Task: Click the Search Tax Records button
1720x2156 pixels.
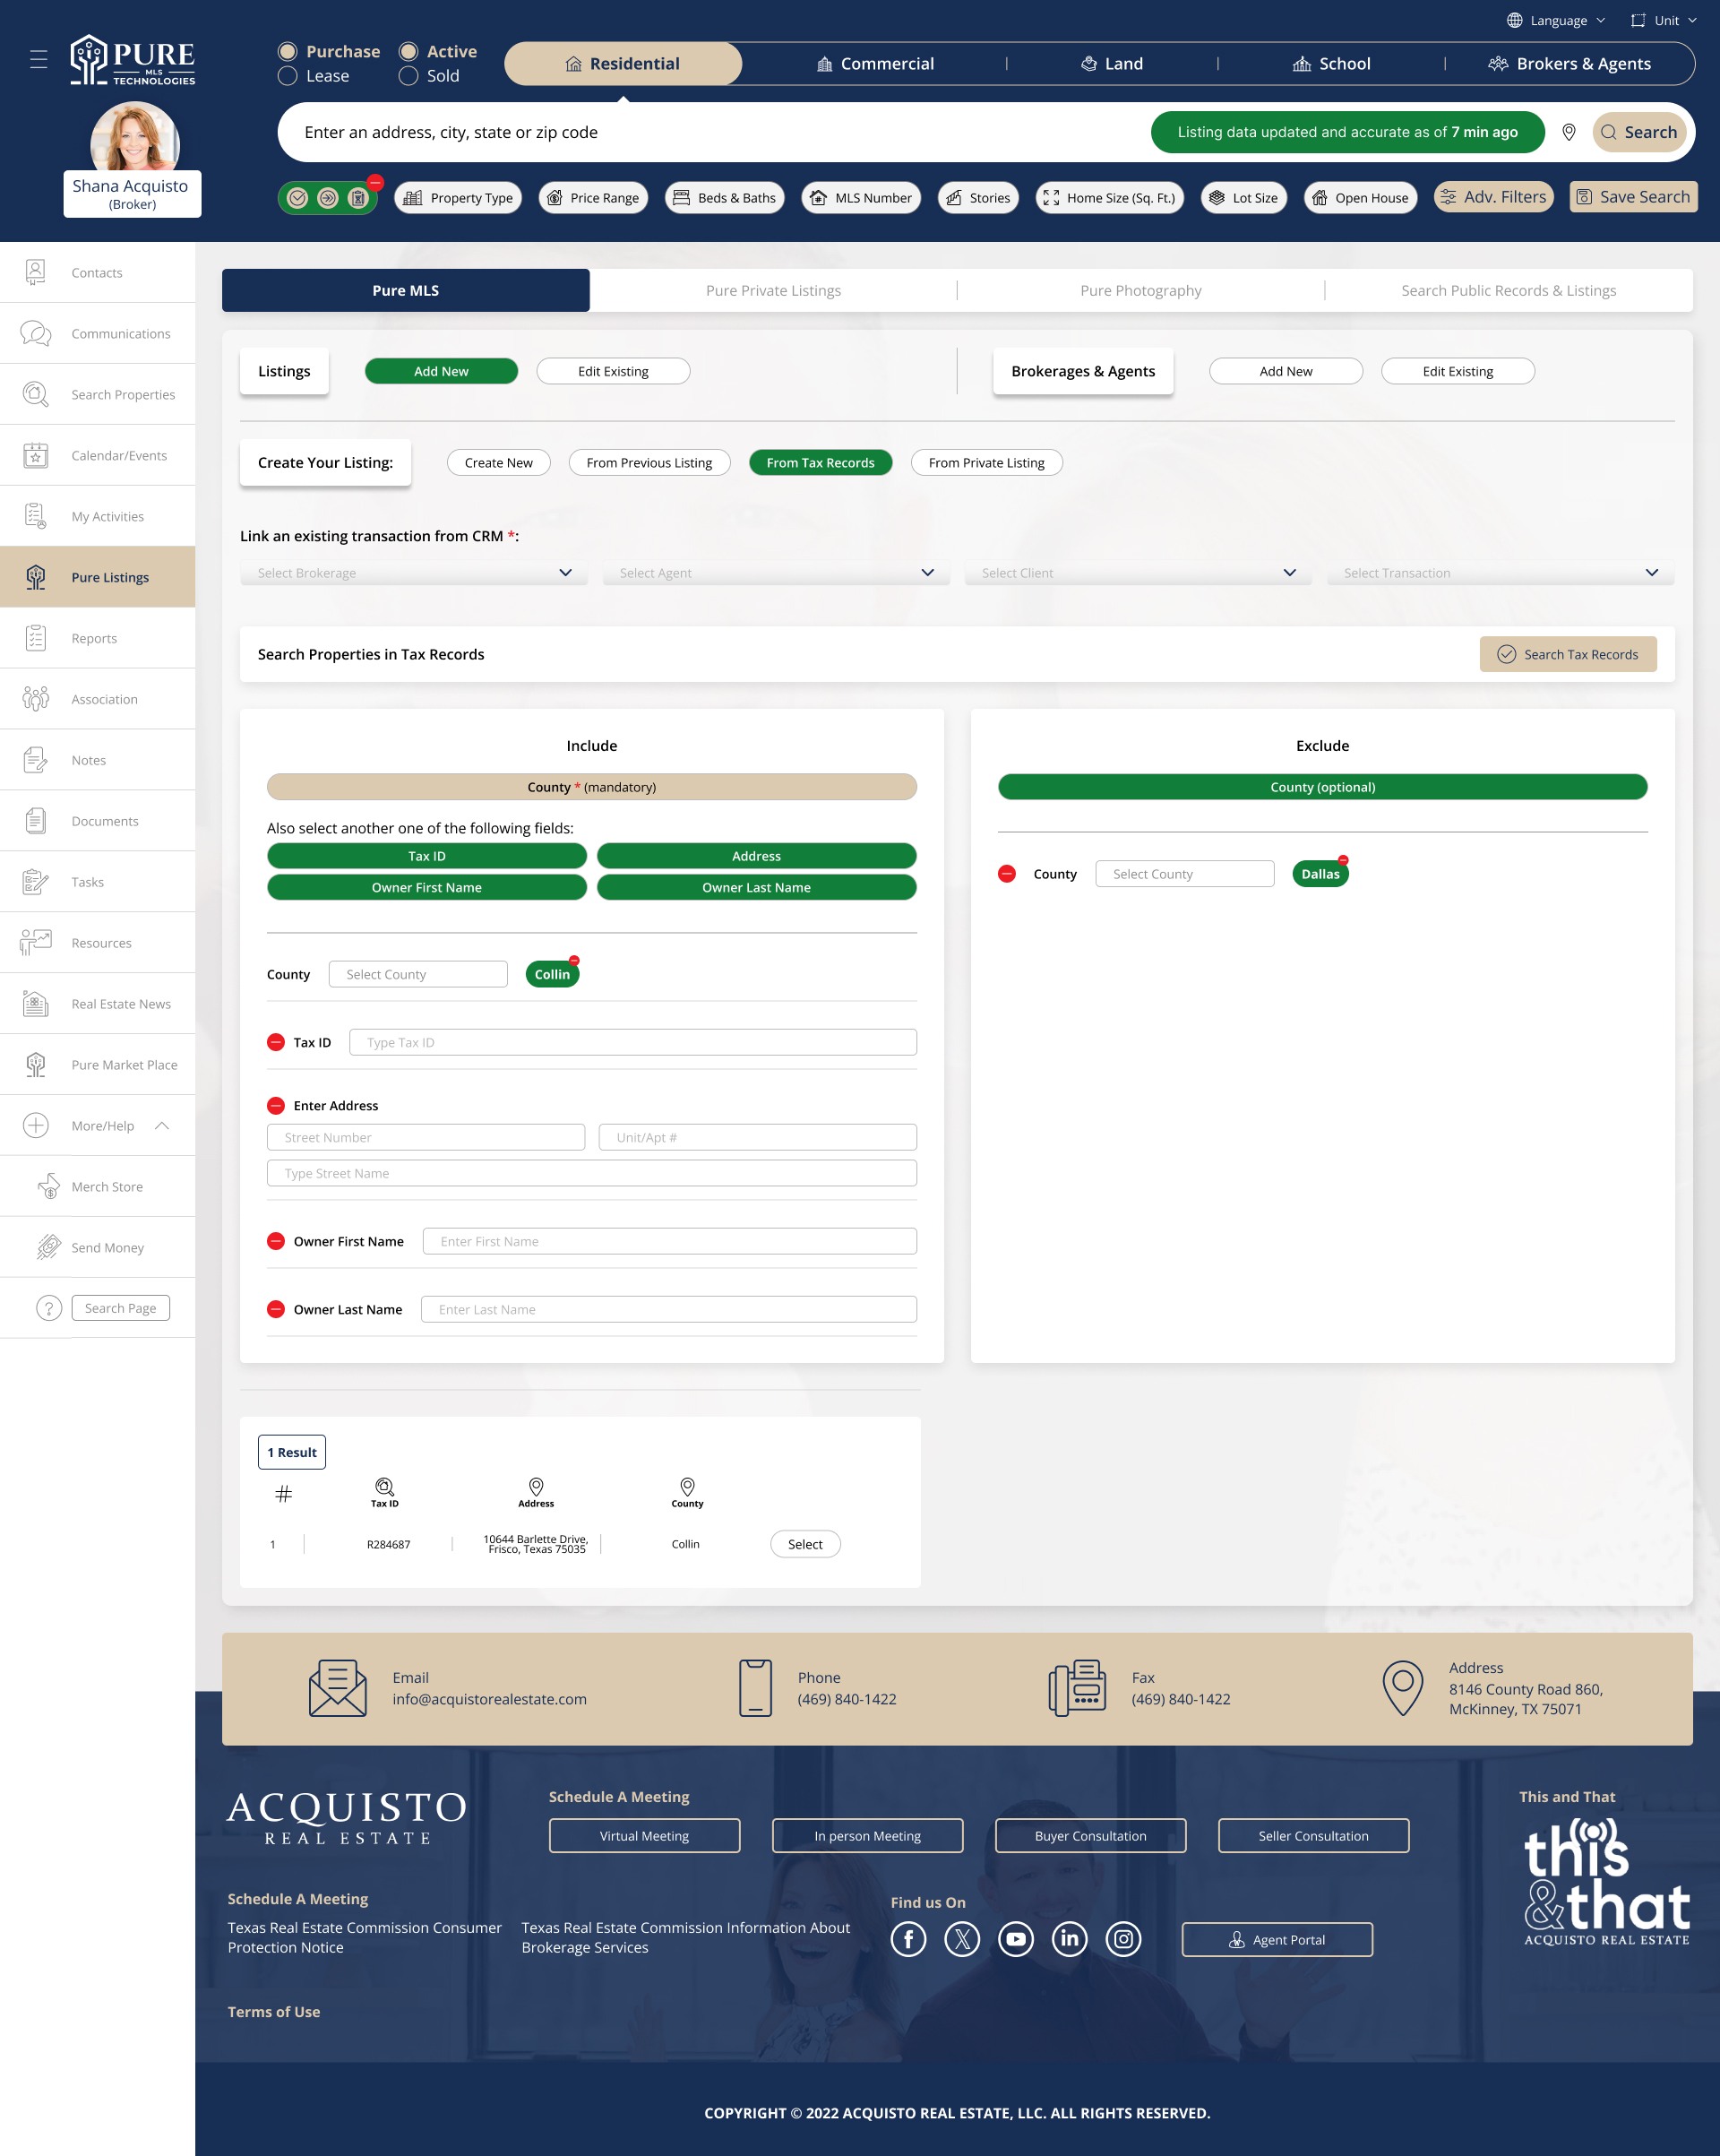Action: coord(1567,655)
